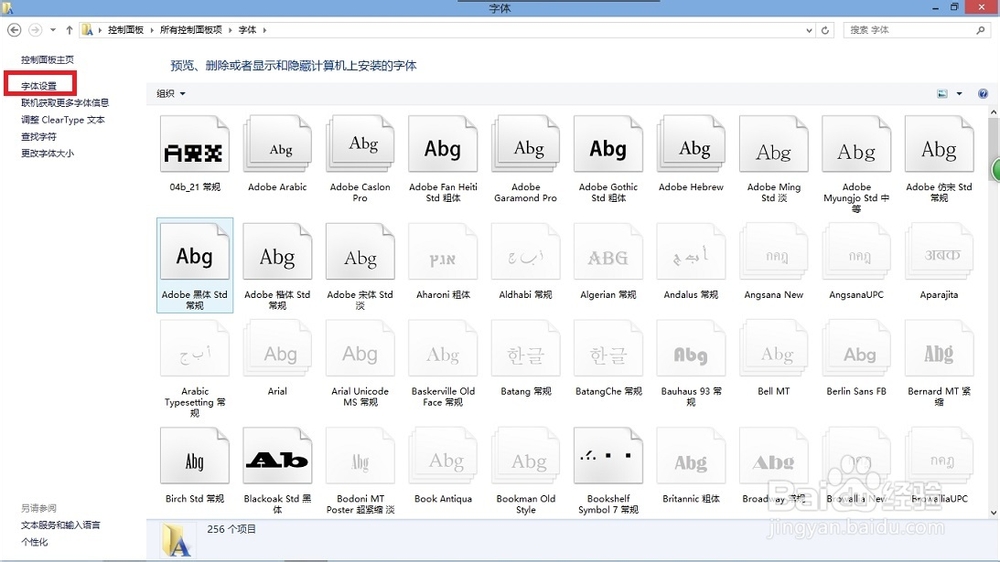Select the Adobe 仿宋 Std font icon
This screenshot has width=1000, height=562.
939,144
